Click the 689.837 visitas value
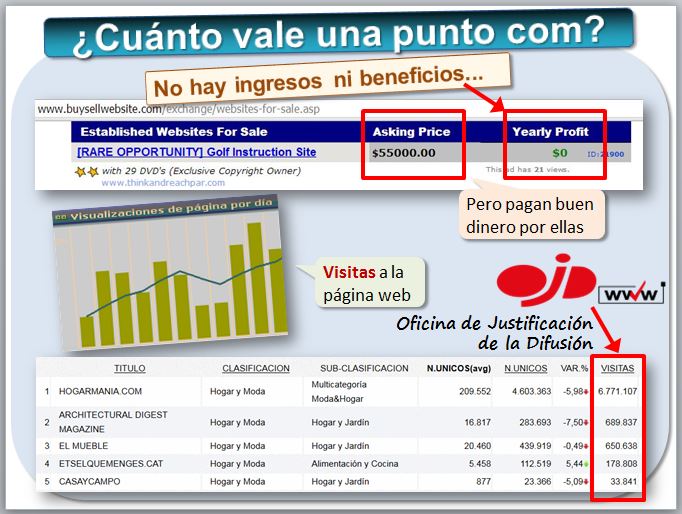The width and height of the screenshot is (682, 514). pyautogui.click(x=621, y=422)
